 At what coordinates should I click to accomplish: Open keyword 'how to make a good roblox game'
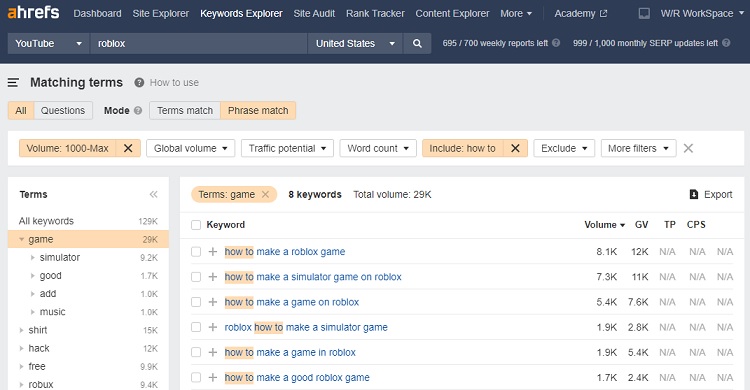297,378
